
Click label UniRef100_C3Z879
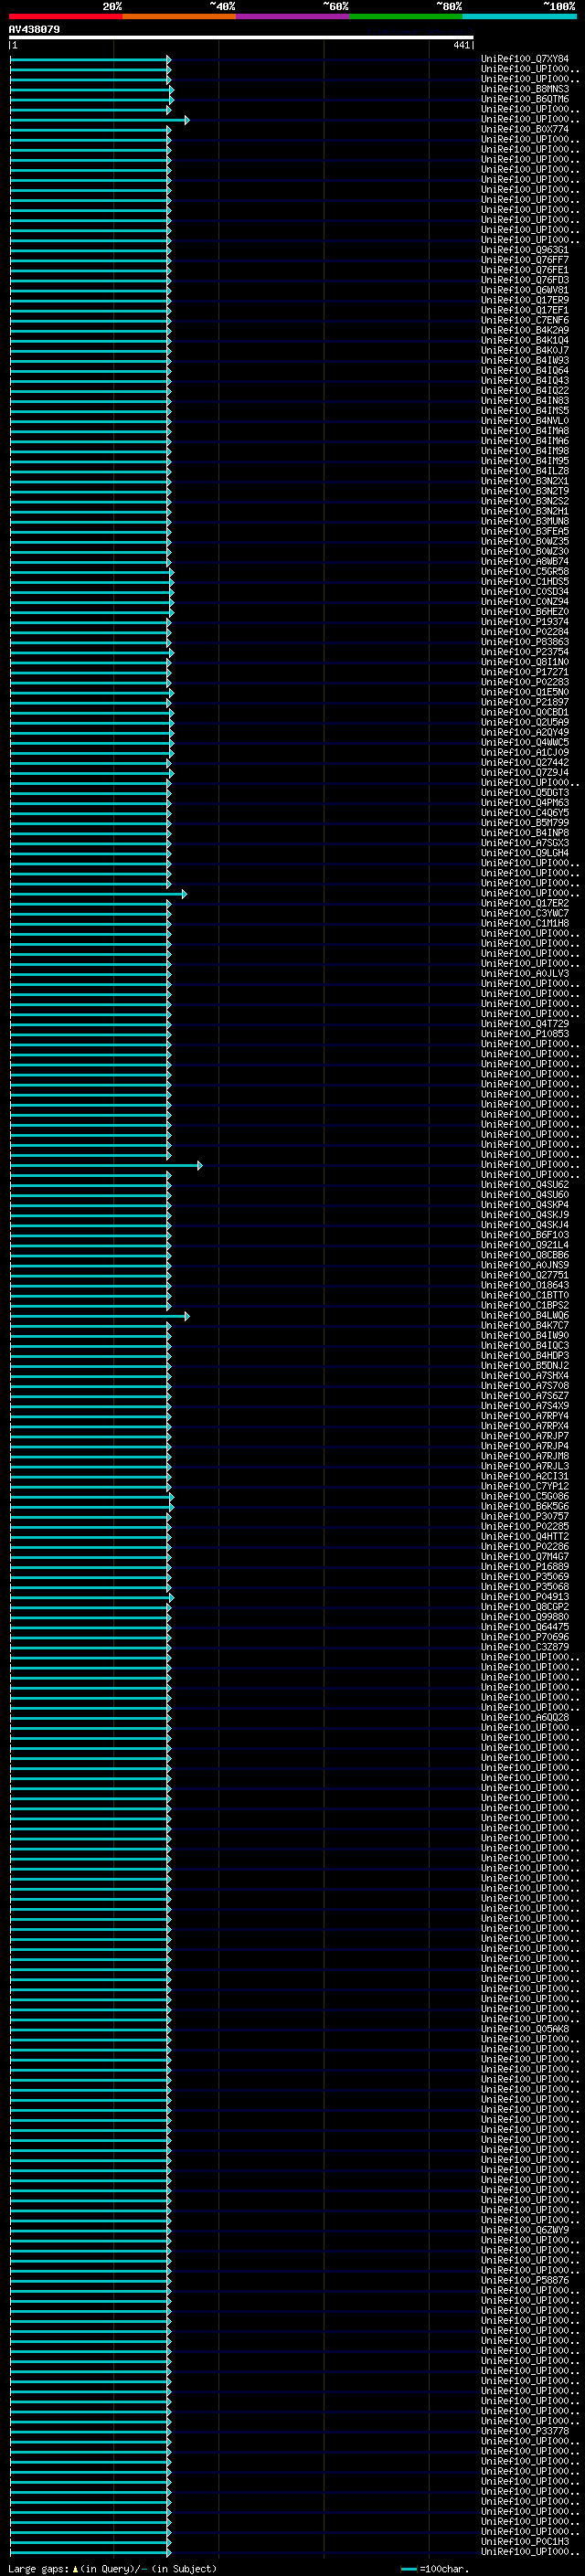[x=525, y=1647]
